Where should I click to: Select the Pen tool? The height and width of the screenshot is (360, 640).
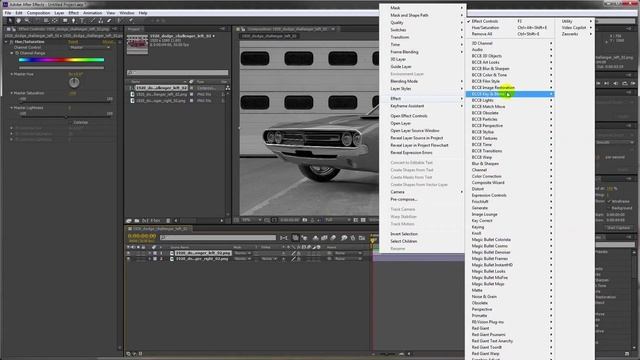[73, 20]
